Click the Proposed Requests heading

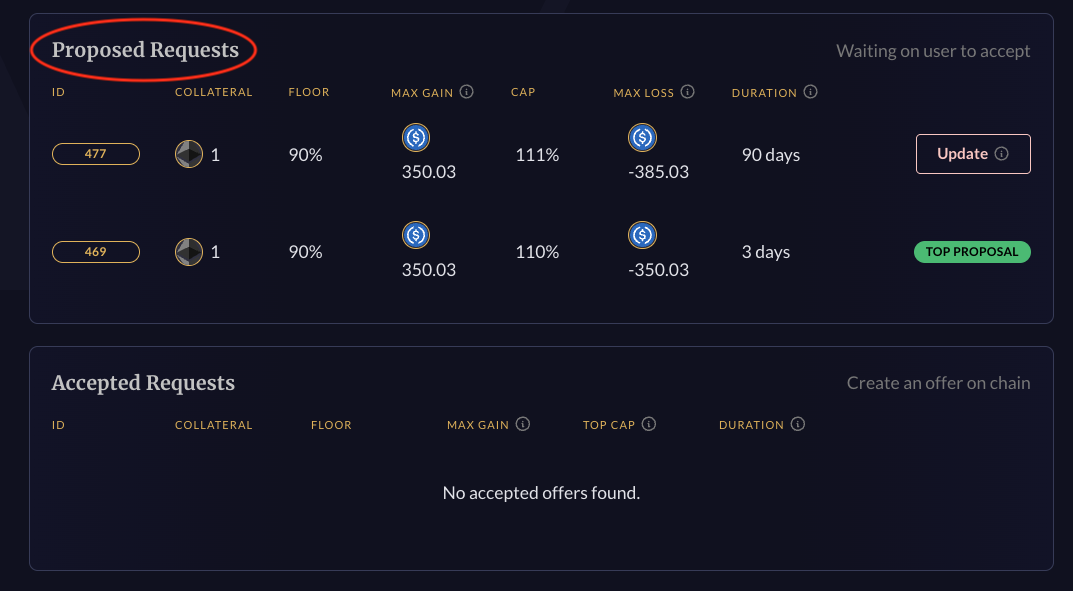[x=145, y=50]
